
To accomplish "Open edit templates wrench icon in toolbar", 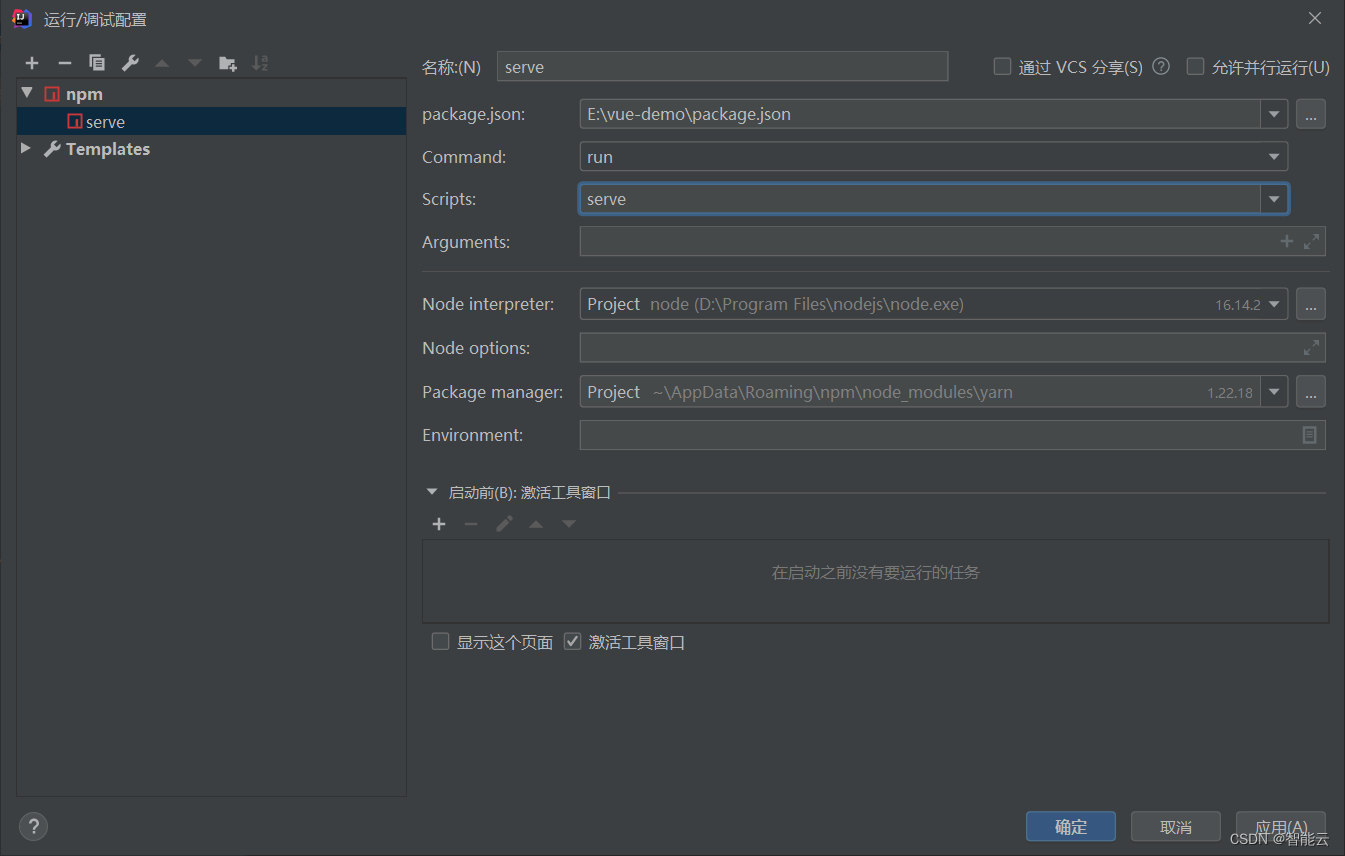I will click(130, 63).
